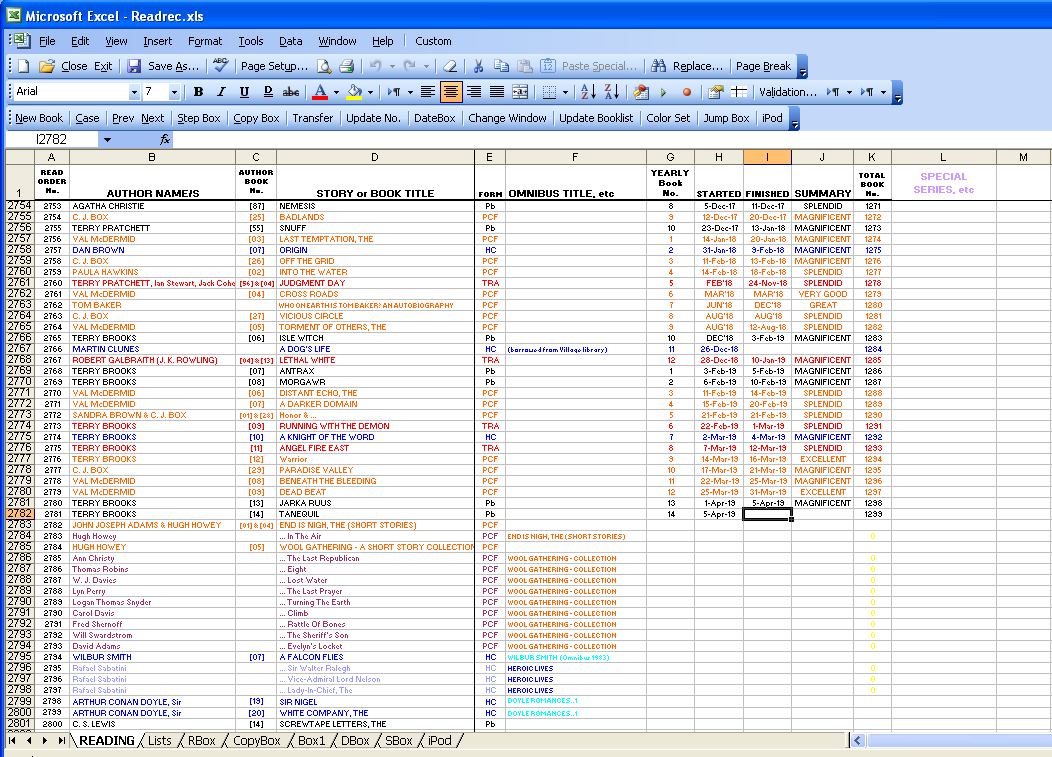This screenshot has height=757, width=1052.
Task: Open the Name Box dropdown arrow
Action: (x=107, y=140)
